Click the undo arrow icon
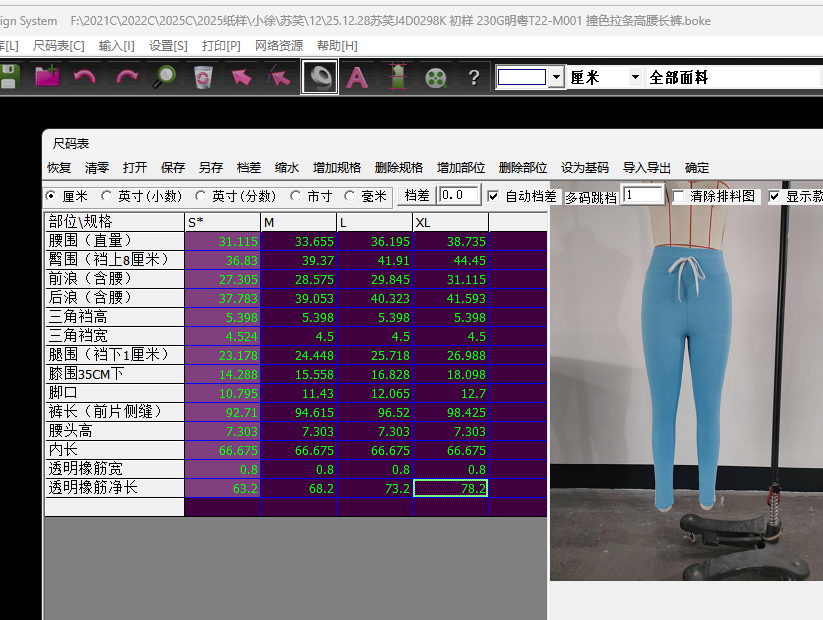This screenshot has width=823, height=620. tap(85, 77)
